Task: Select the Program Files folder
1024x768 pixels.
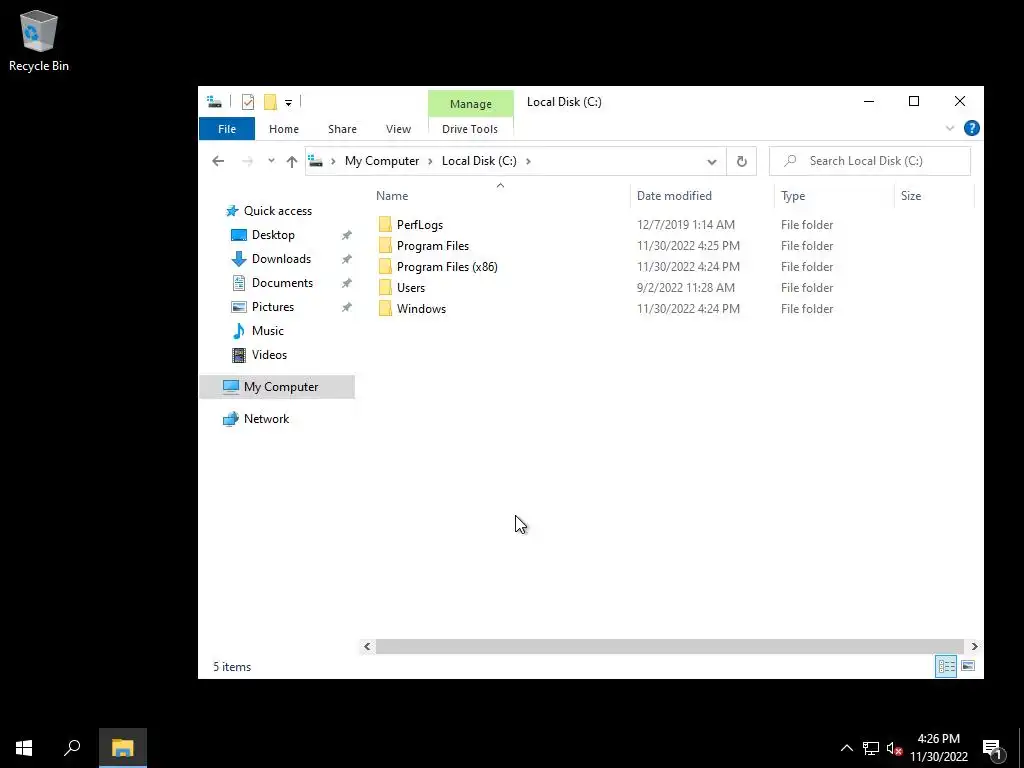Action: coord(433,246)
